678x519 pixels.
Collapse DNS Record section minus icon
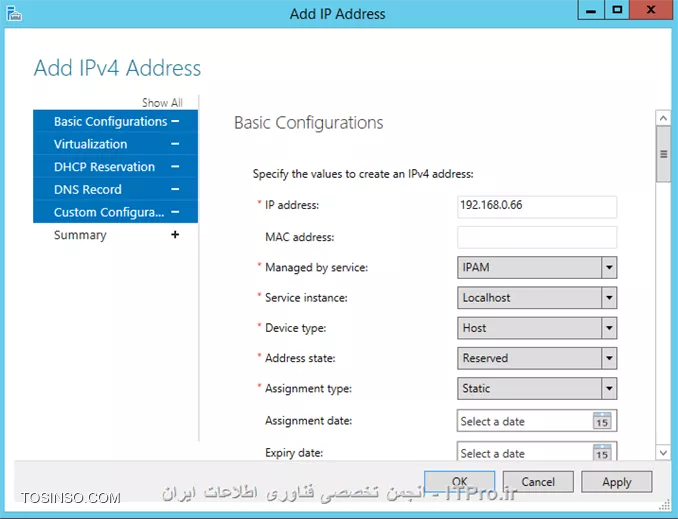coord(175,189)
